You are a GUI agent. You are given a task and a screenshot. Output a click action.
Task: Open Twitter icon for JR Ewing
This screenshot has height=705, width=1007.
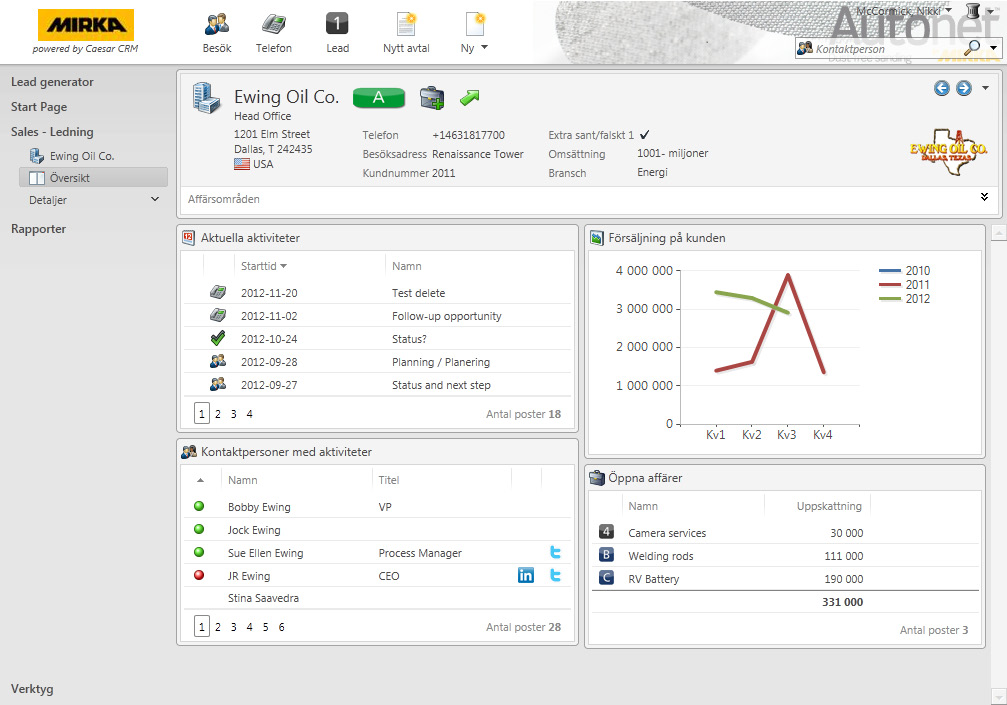coord(556,575)
